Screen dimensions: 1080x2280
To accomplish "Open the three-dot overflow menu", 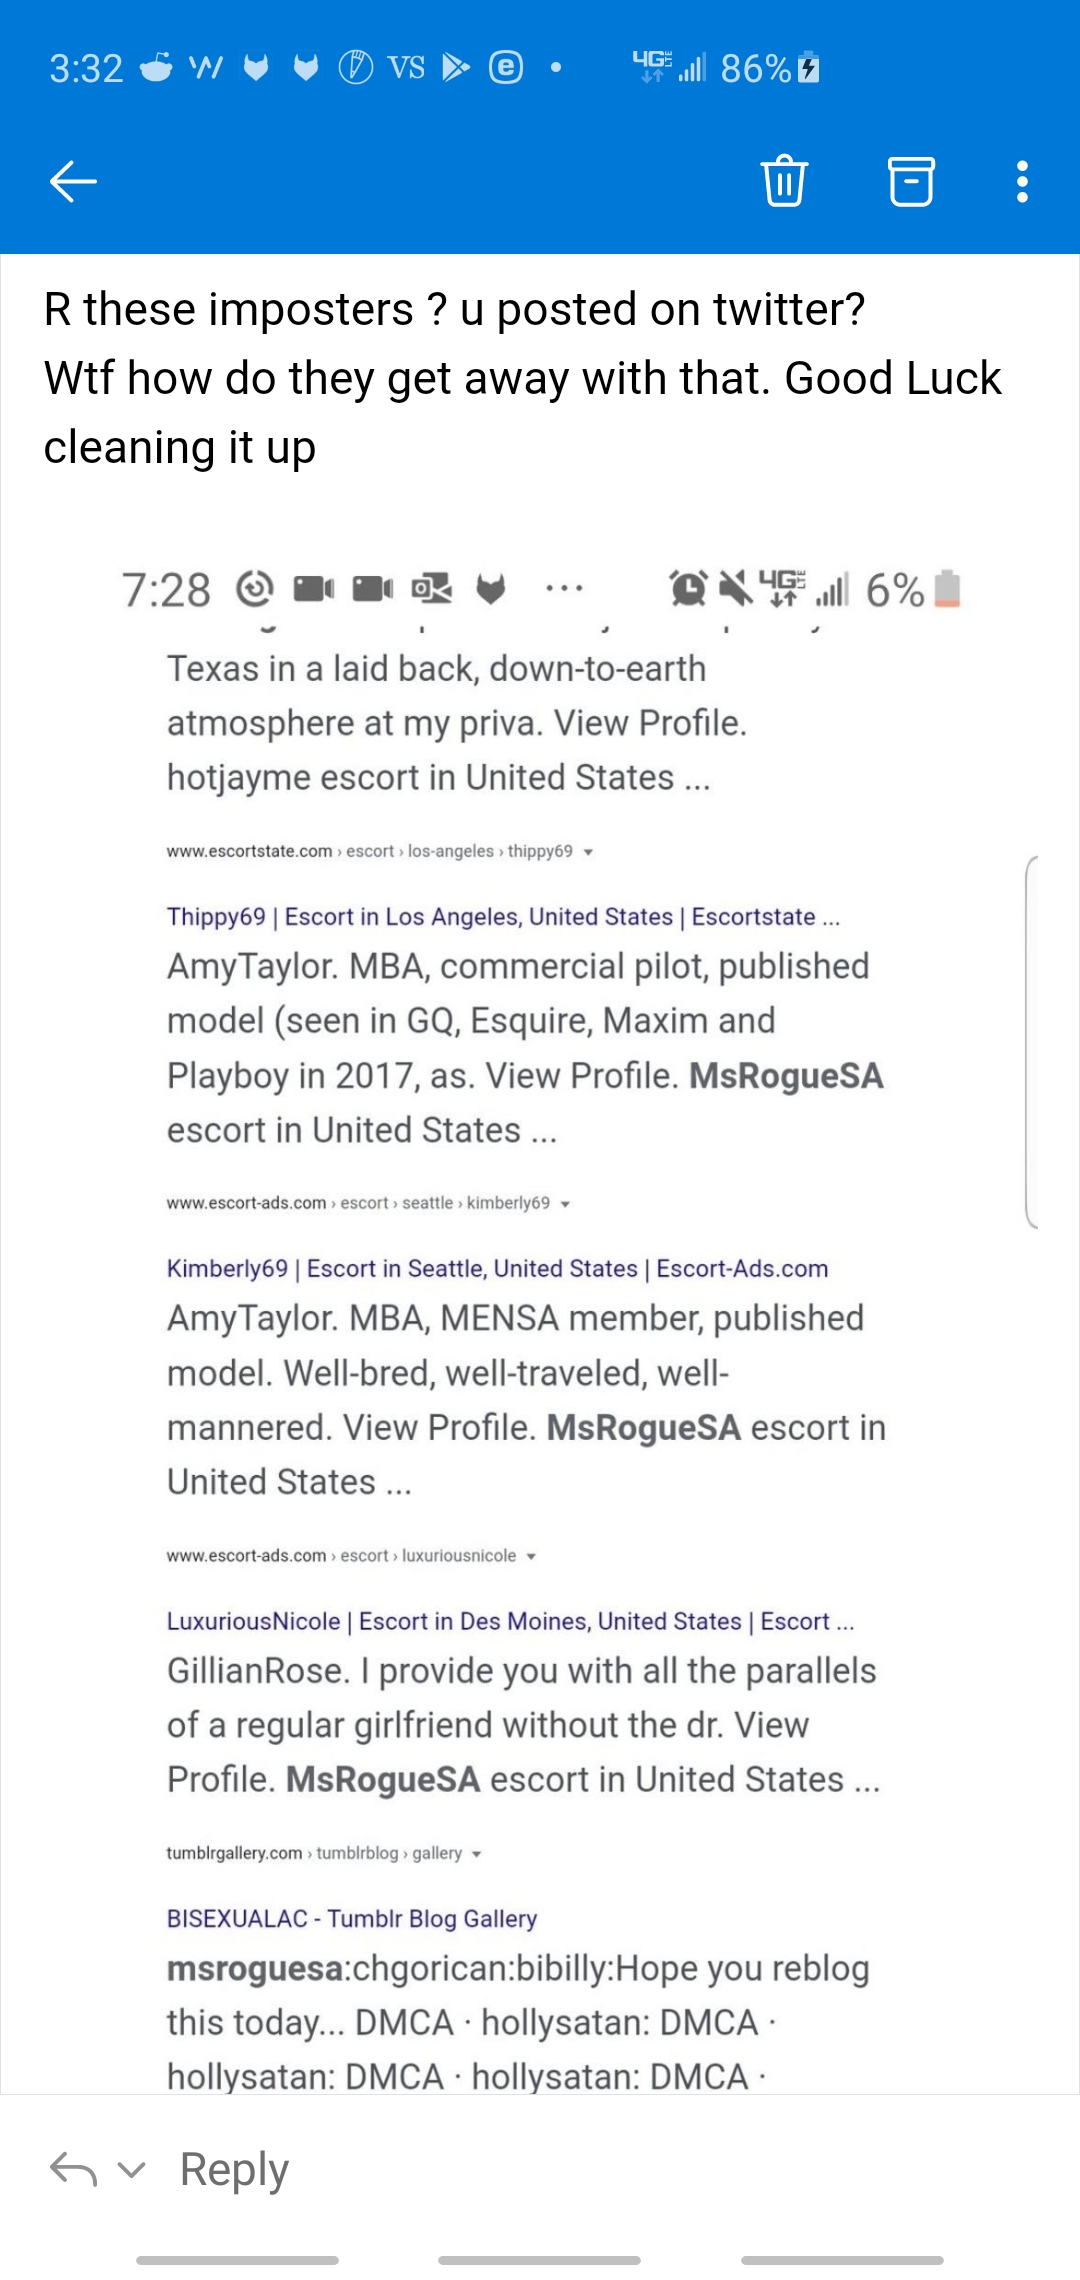I will pyautogui.click(x=1022, y=181).
